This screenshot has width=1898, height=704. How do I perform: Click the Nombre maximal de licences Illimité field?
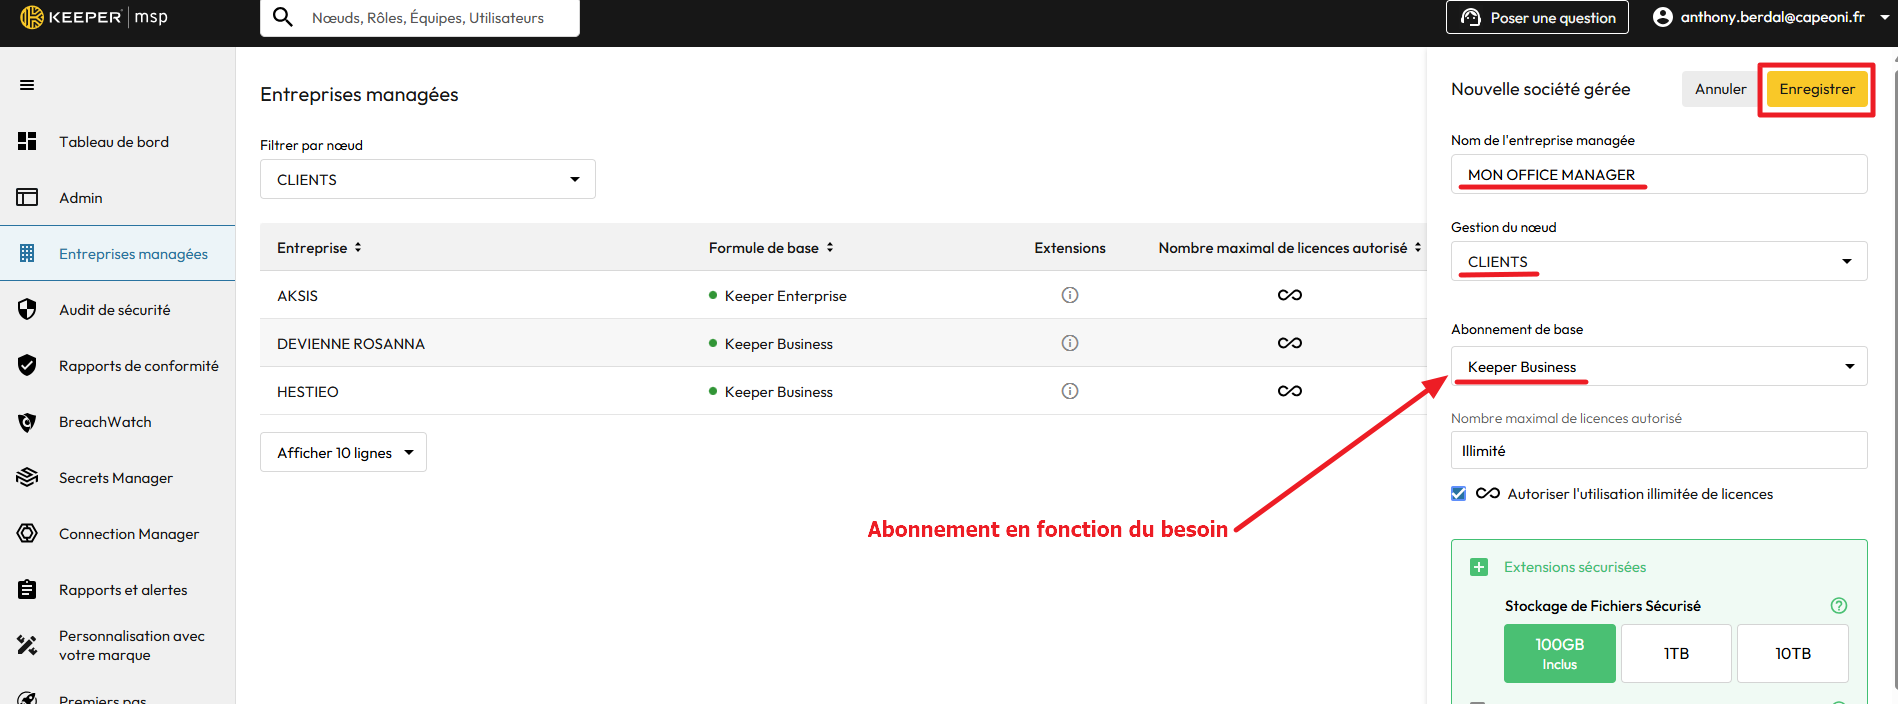pyautogui.click(x=1659, y=450)
